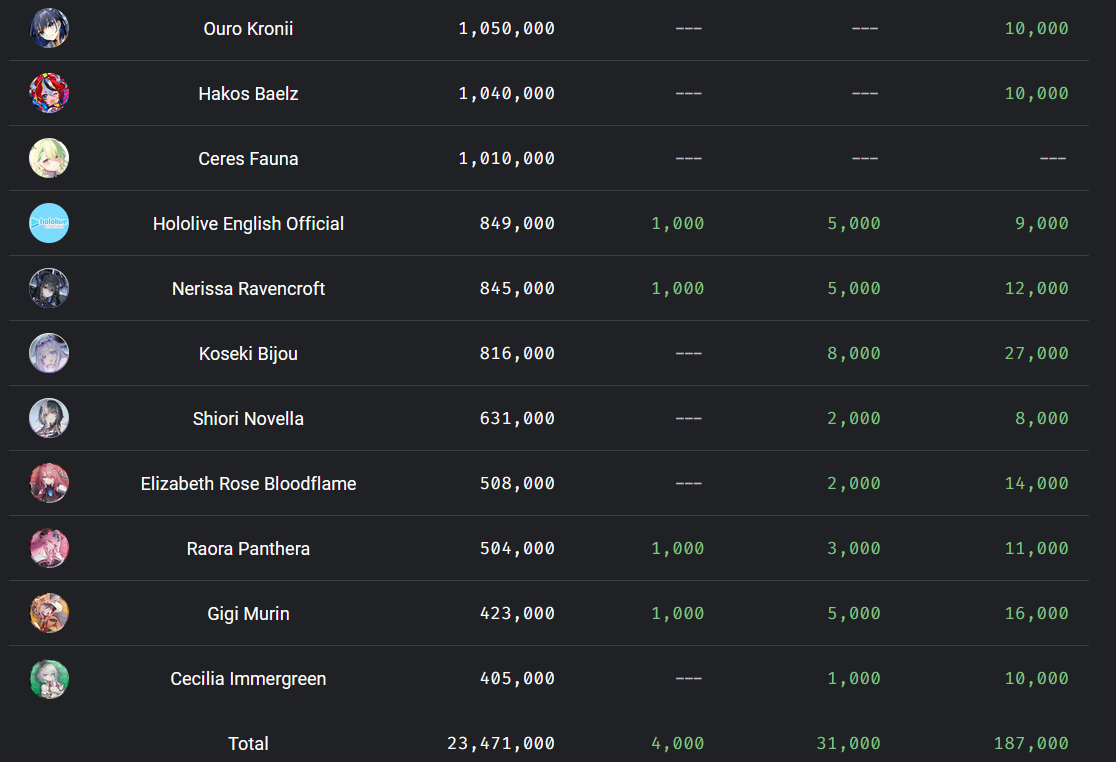Screen dimensions: 1116x762
Task: Select the Nerissa Ravencroft channel name
Action: 248,288
